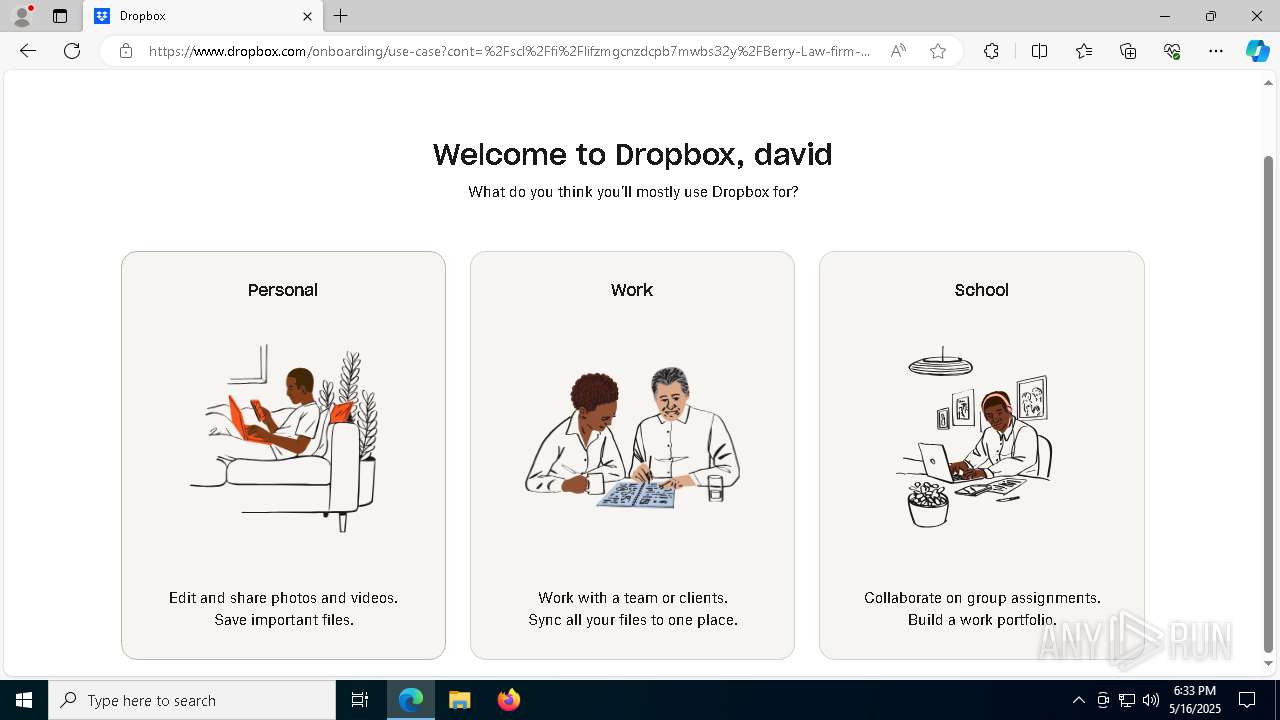
Task: Open a new browser tab
Action: tap(341, 16)
